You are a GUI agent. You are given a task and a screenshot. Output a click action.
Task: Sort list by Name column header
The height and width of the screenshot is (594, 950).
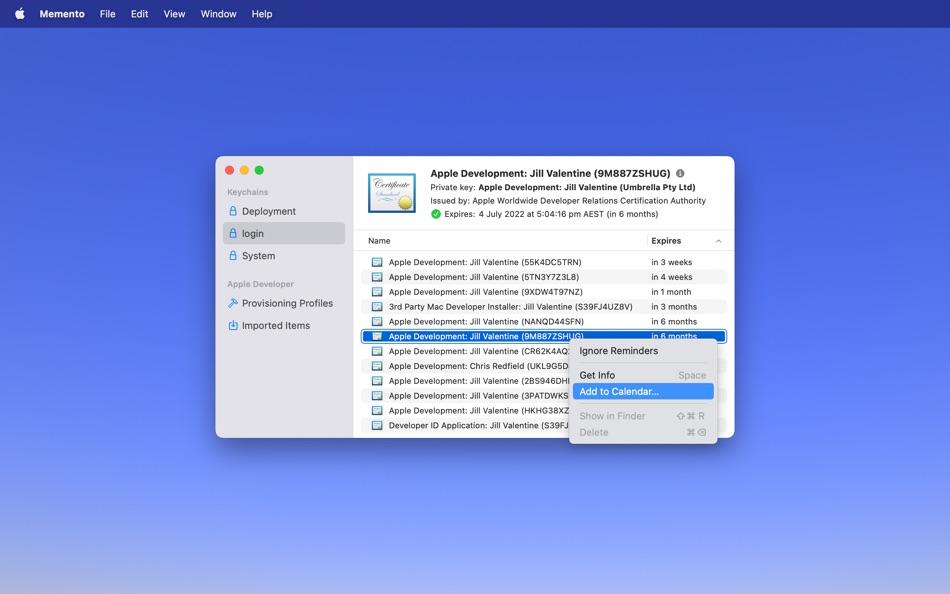(379, 241)
